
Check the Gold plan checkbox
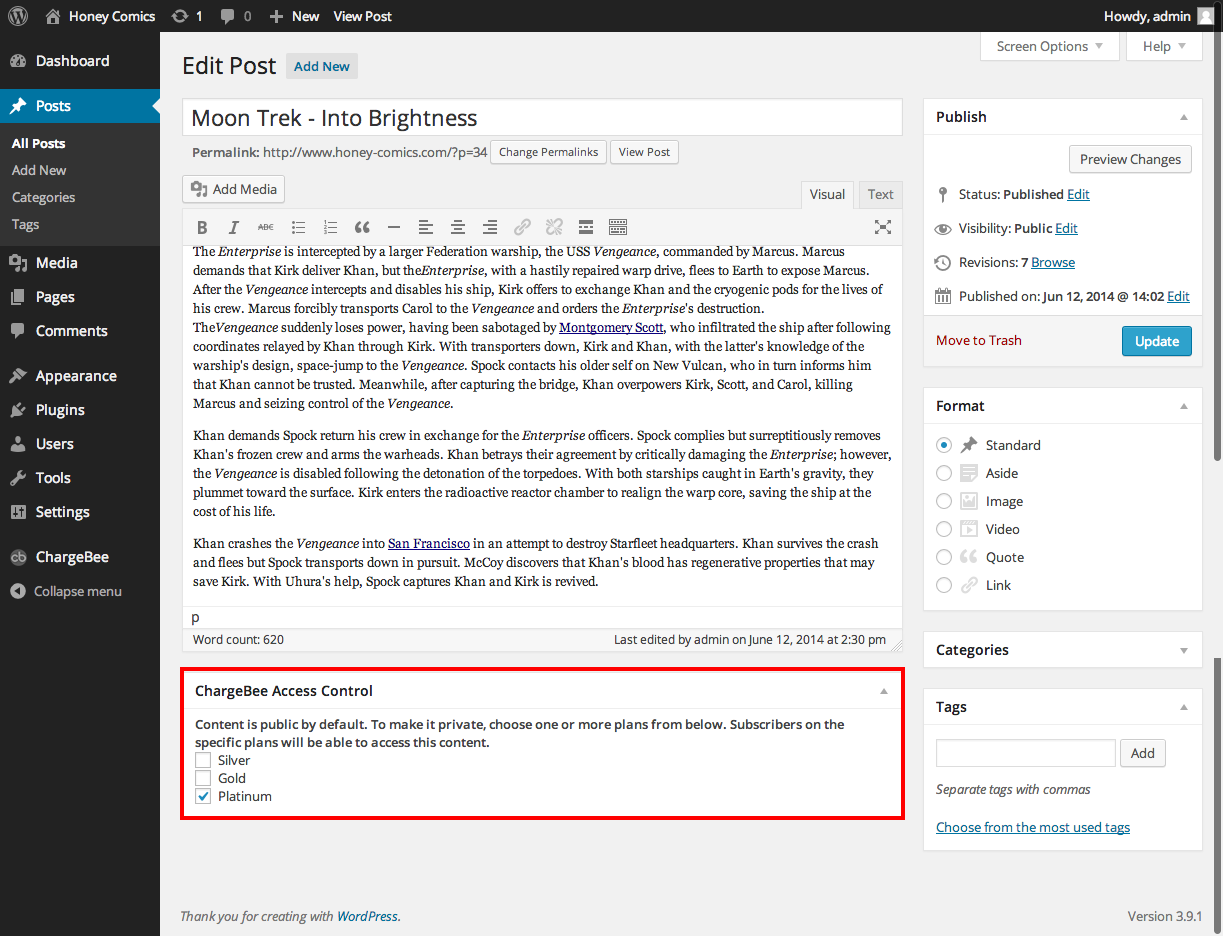pos(203,778)
